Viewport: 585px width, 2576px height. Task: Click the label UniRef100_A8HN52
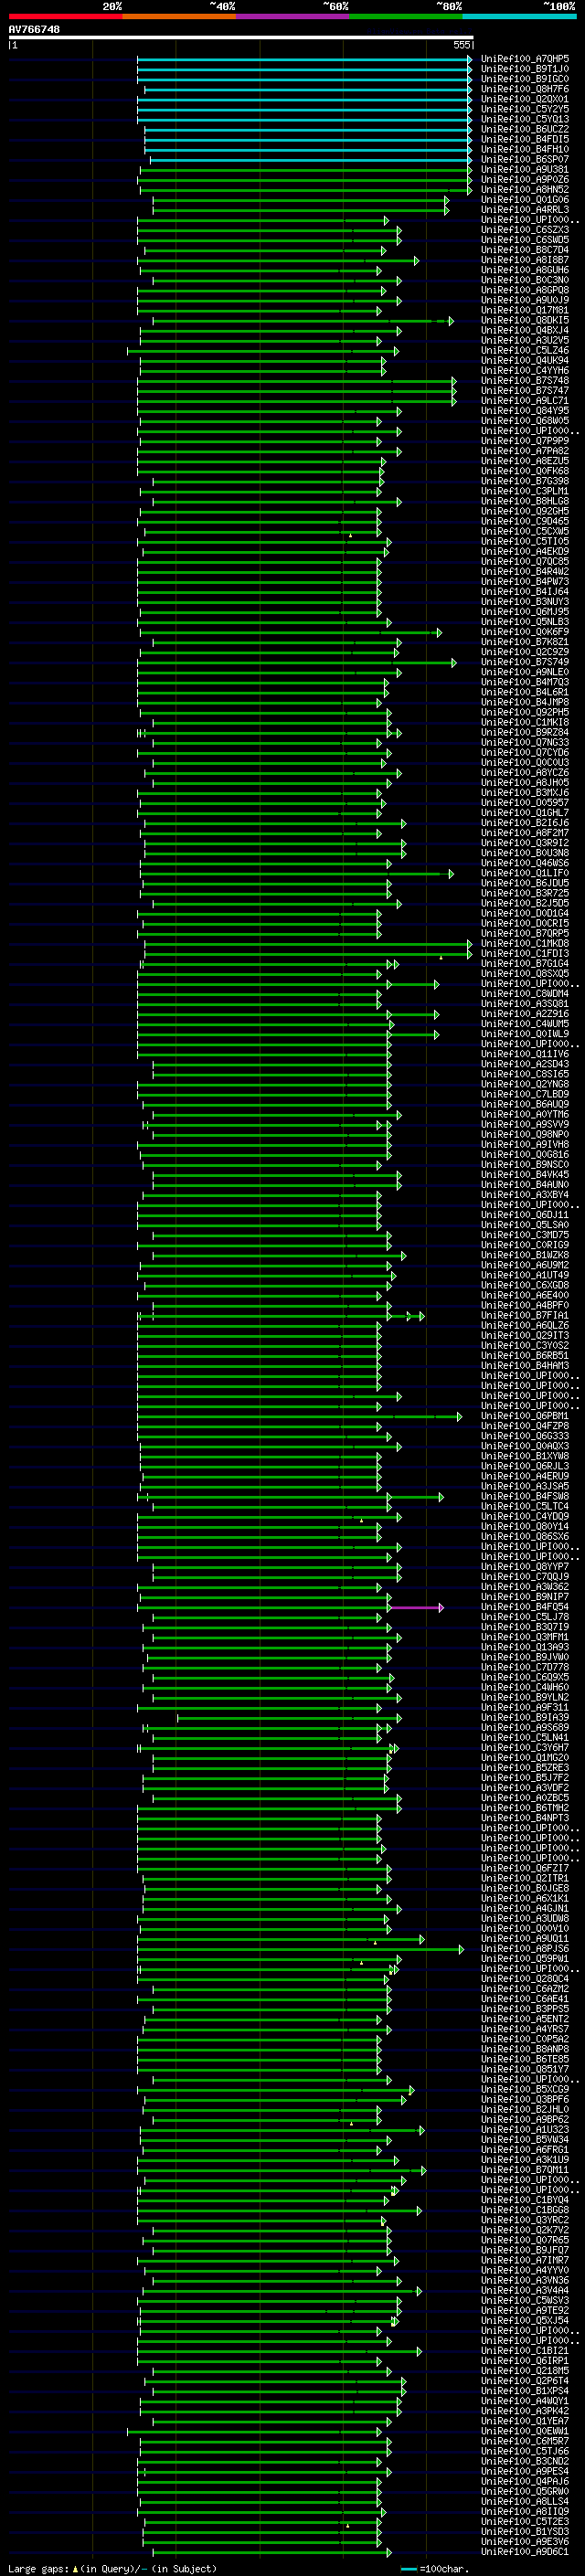525,190
